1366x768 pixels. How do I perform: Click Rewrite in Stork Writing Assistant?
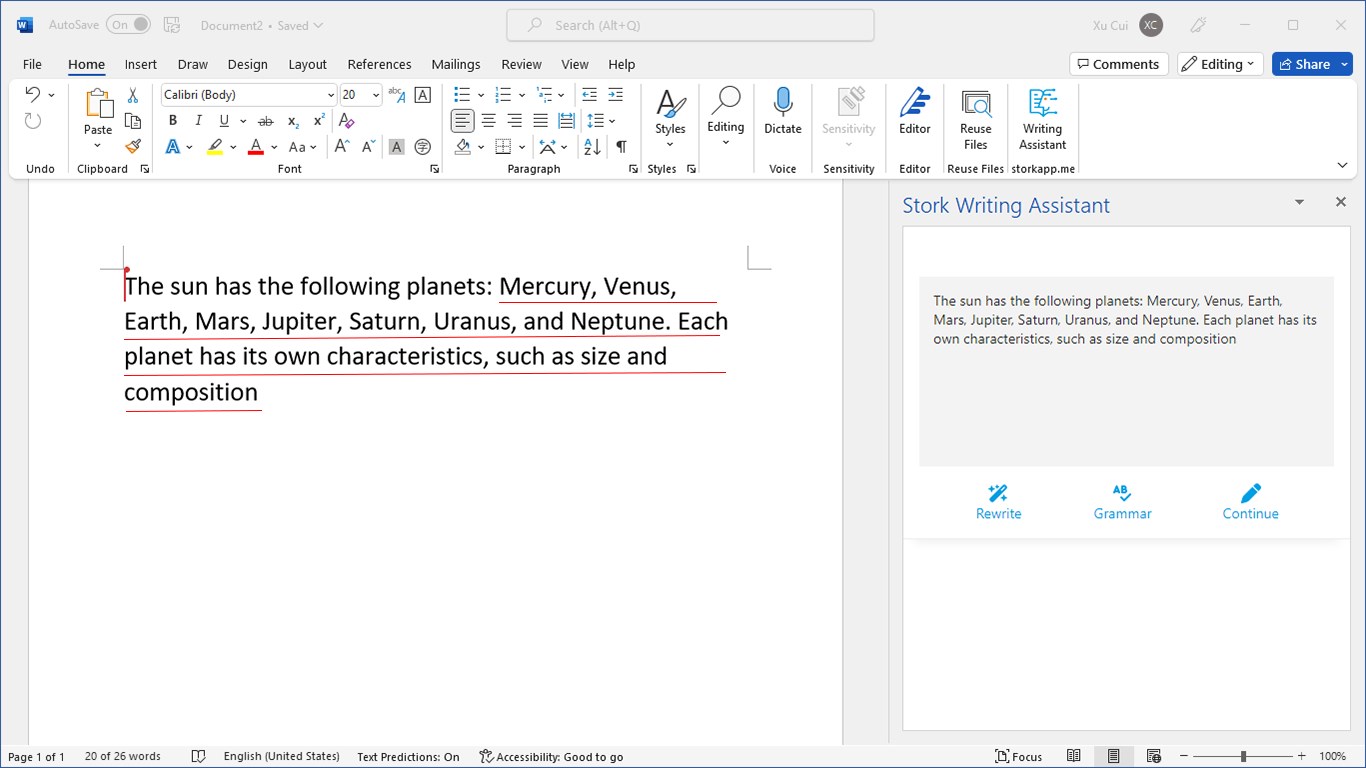(998, 502)
